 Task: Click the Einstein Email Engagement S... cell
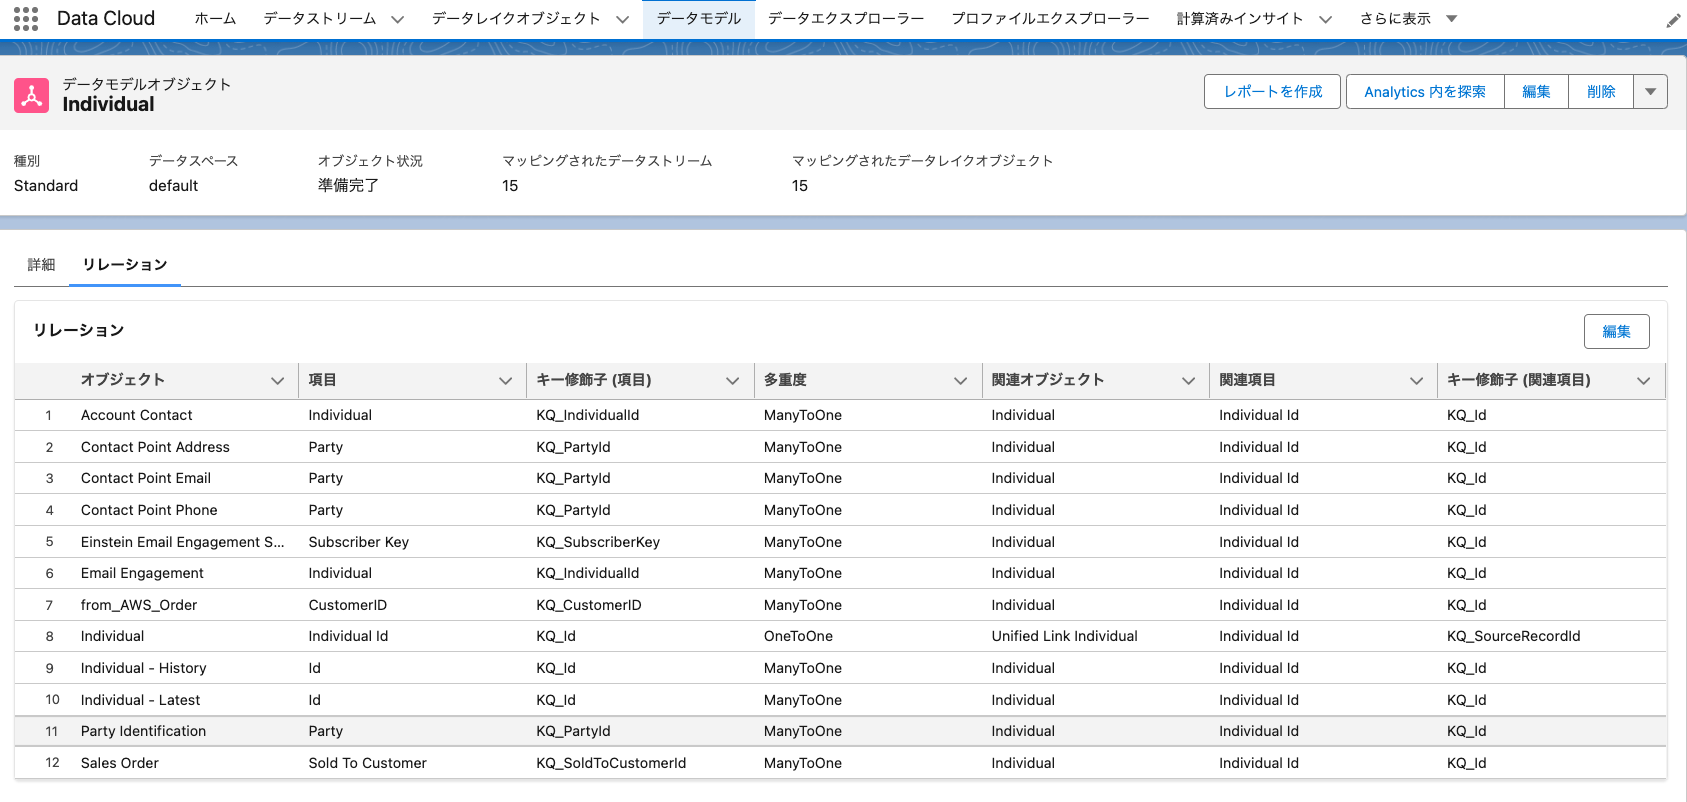point(183,542)
